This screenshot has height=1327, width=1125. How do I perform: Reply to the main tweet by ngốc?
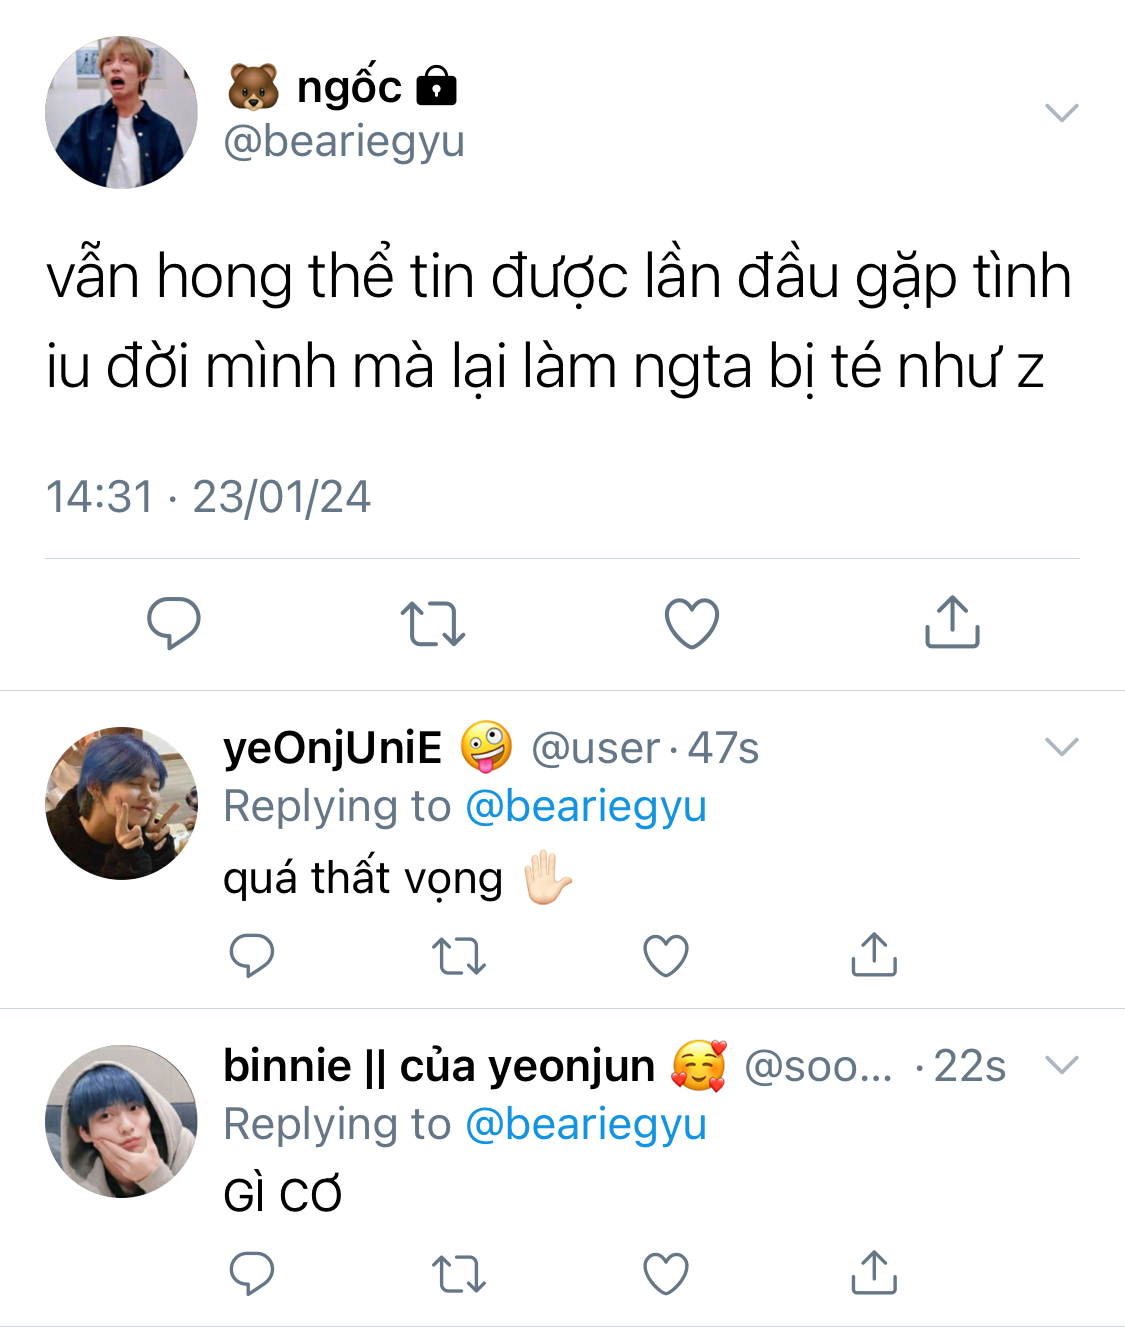pyautogui.click(x=174, y=623)
